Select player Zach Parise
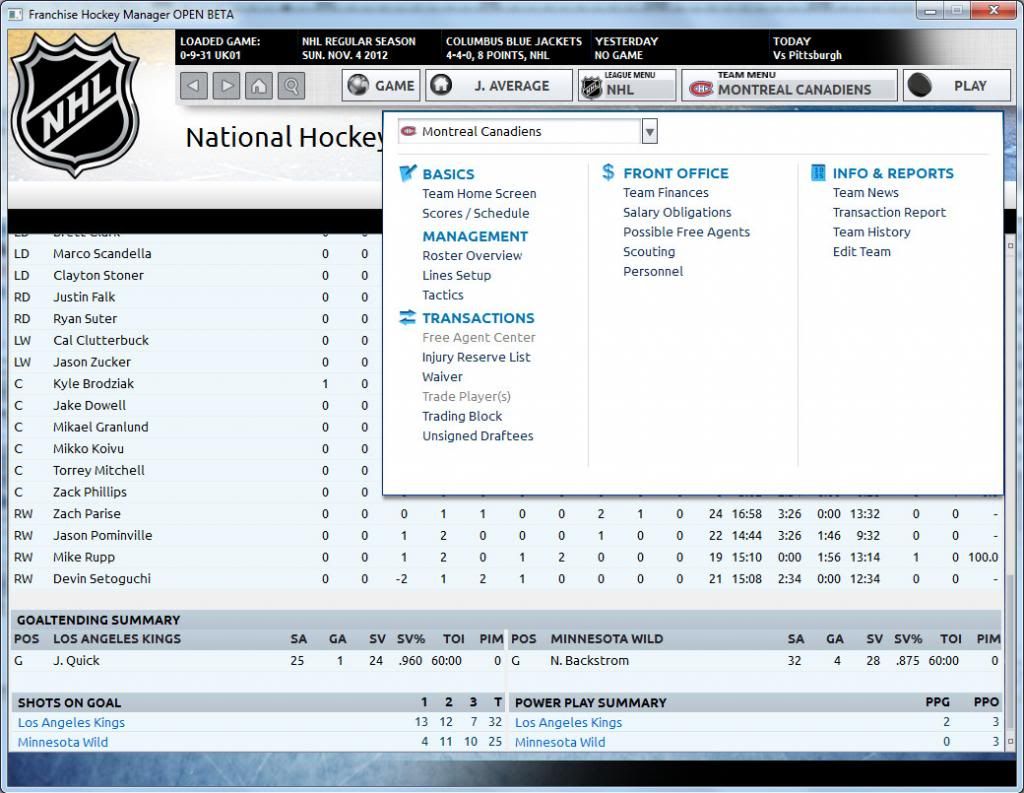 87,513
